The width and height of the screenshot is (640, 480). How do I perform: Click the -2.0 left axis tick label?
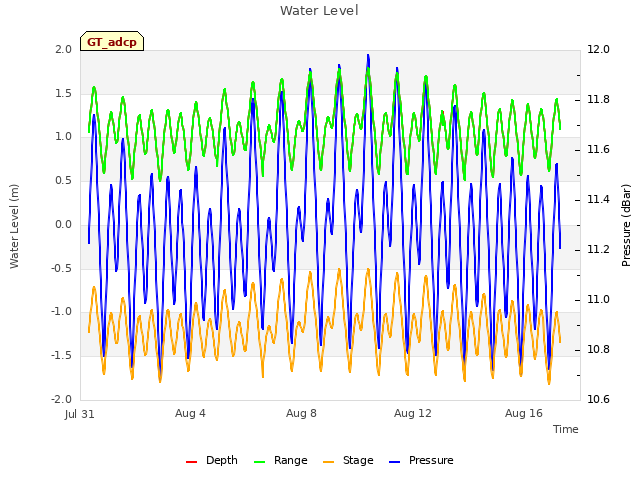(x=61, y=399)
